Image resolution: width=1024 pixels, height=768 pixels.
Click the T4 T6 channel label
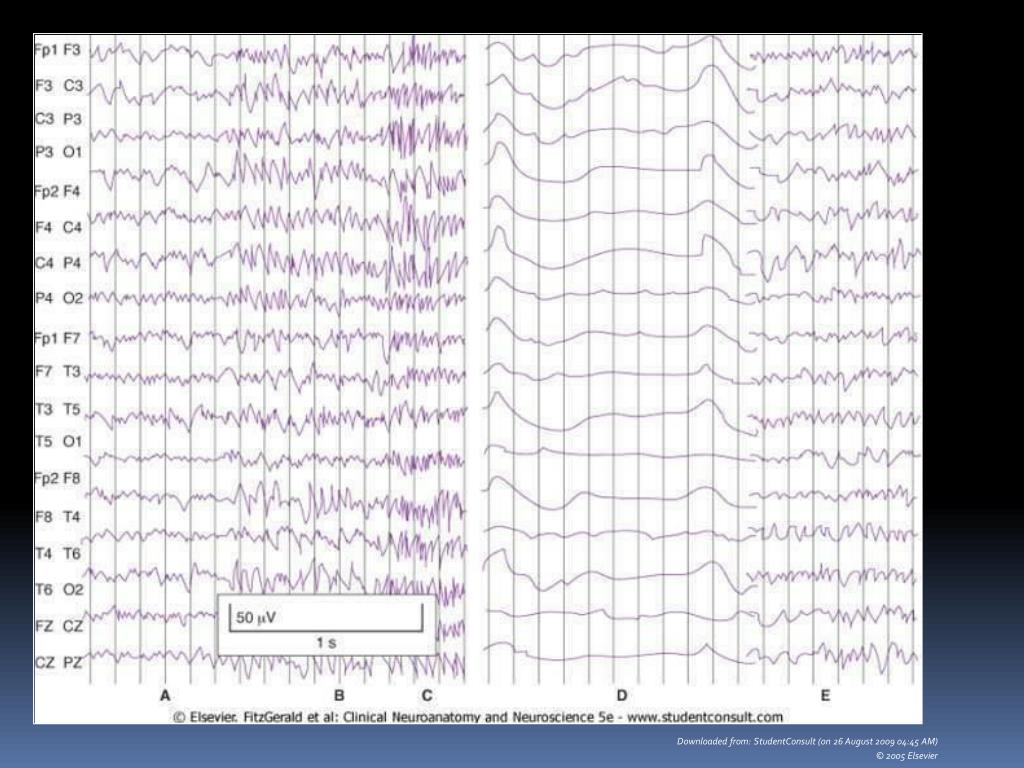(58, 554)
